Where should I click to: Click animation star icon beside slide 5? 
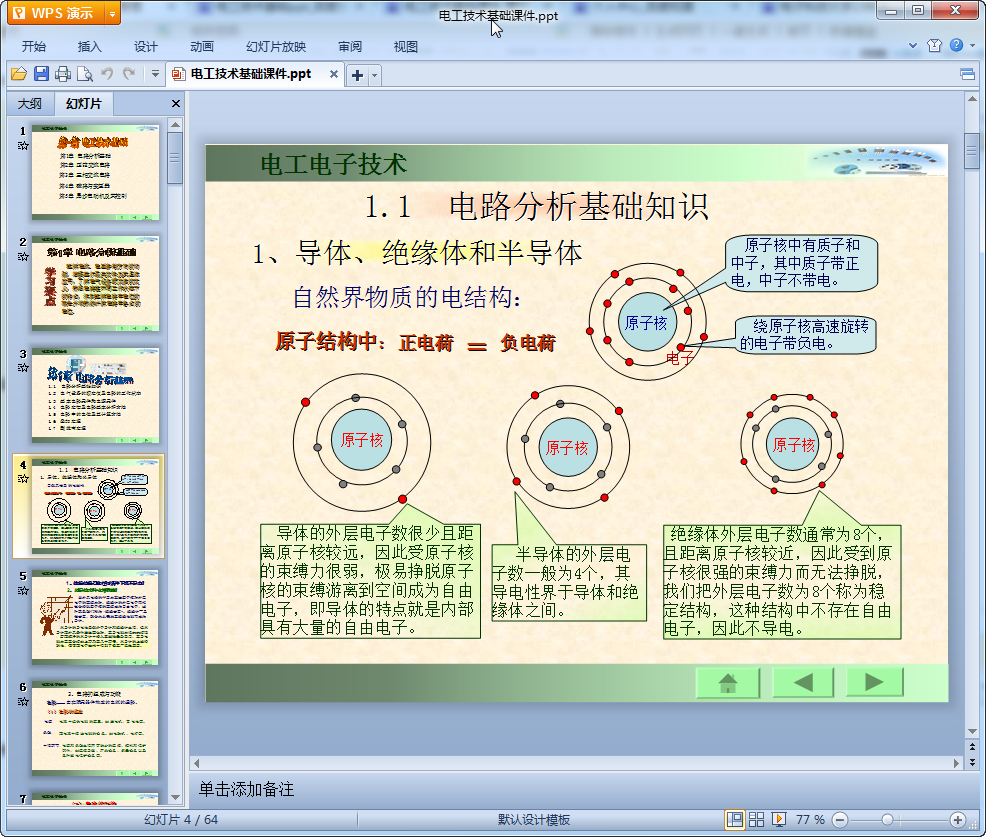pyautogui.click(x=23, y=590)
